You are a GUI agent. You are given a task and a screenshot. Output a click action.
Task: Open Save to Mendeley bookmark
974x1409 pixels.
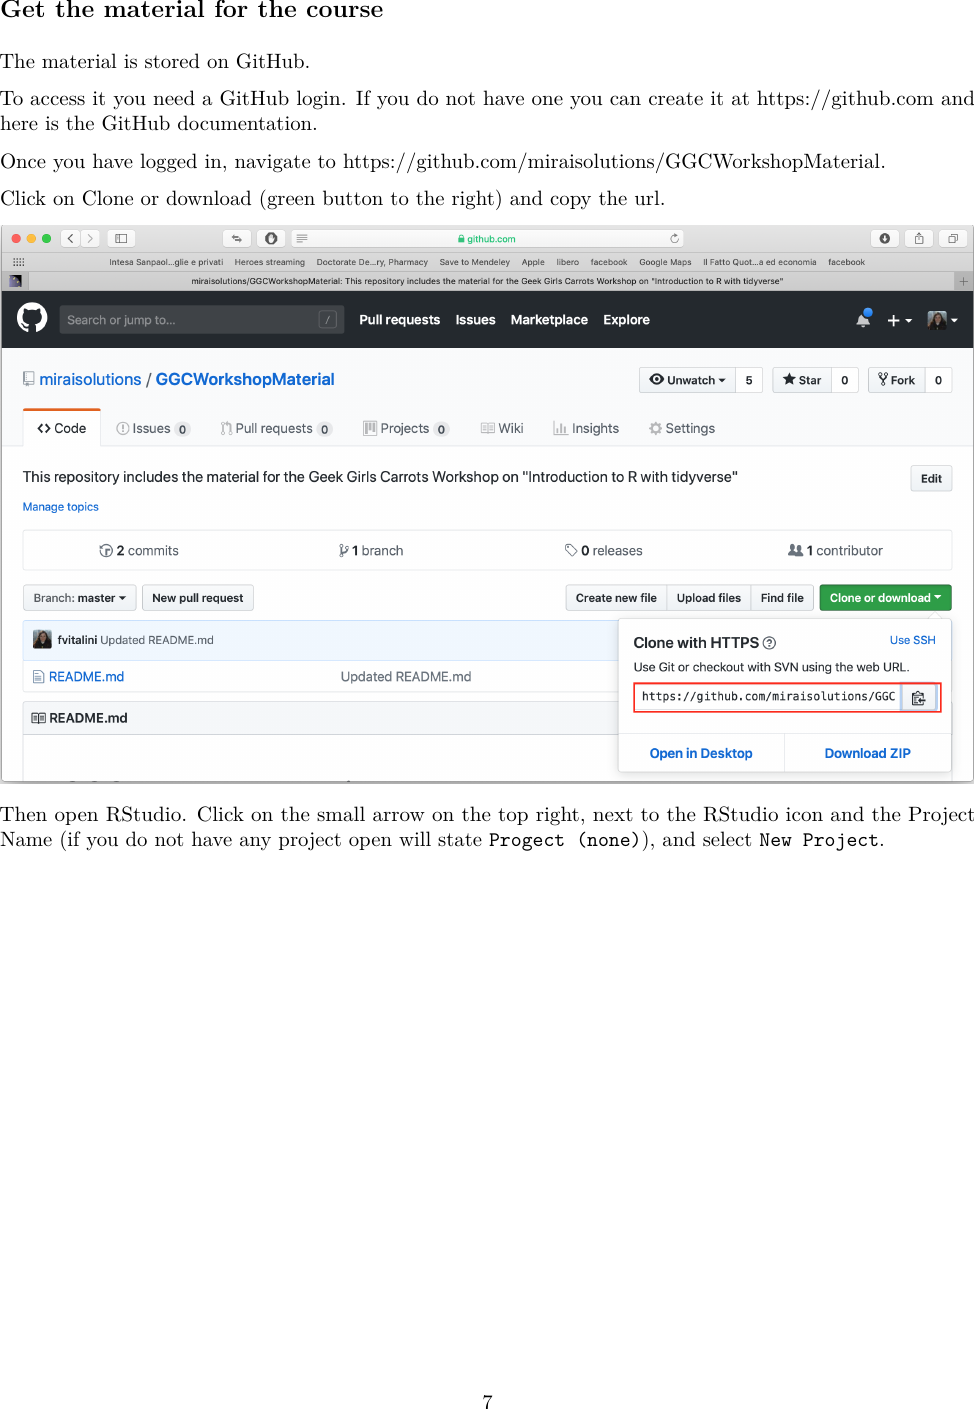click(475, 262)
